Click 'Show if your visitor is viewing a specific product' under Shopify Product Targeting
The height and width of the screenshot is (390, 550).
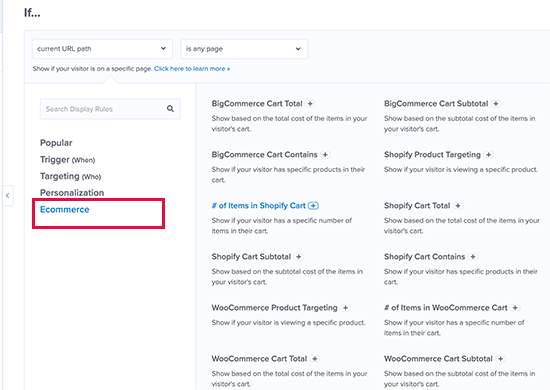tap(461, 170)
